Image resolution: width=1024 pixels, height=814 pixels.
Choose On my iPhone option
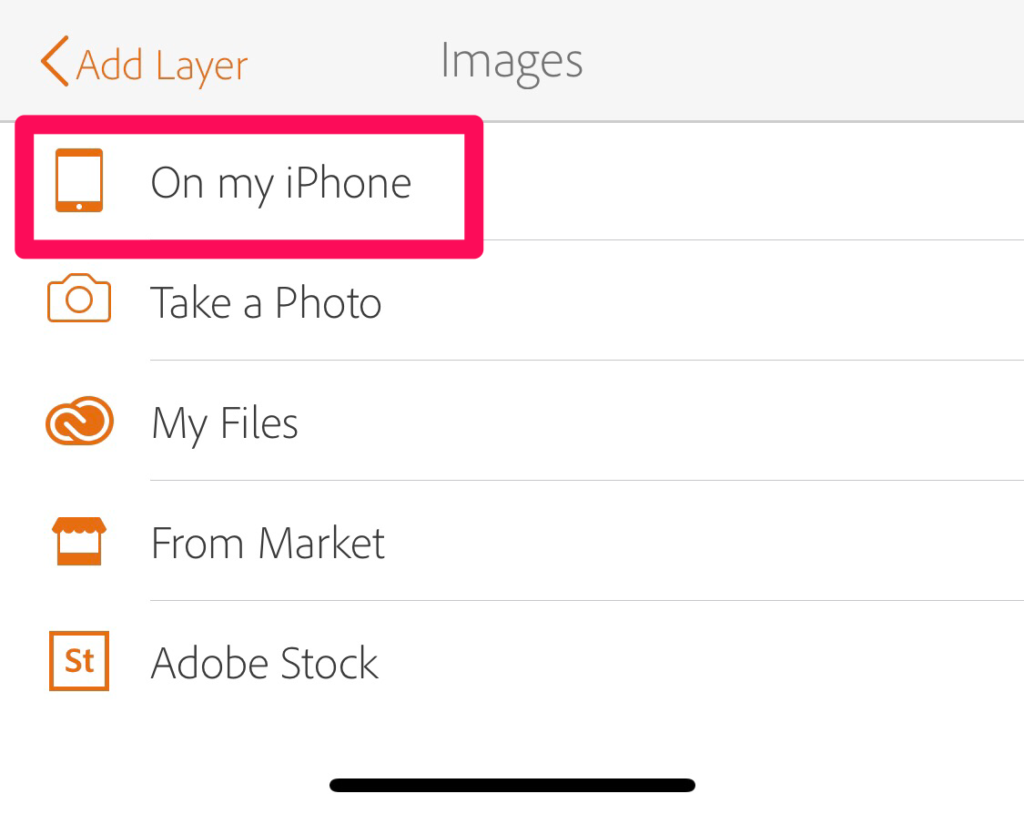click(x=281, y=183)
